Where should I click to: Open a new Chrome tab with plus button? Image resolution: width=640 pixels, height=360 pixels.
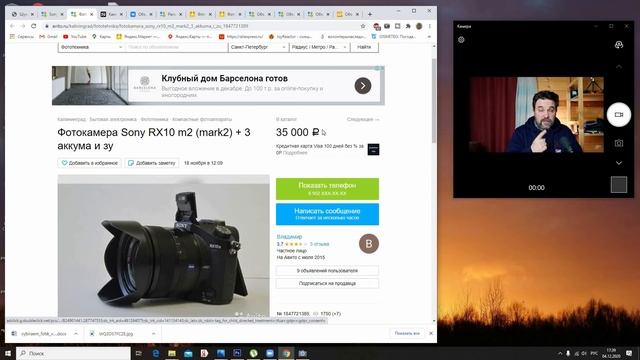(x=370, y=14)
